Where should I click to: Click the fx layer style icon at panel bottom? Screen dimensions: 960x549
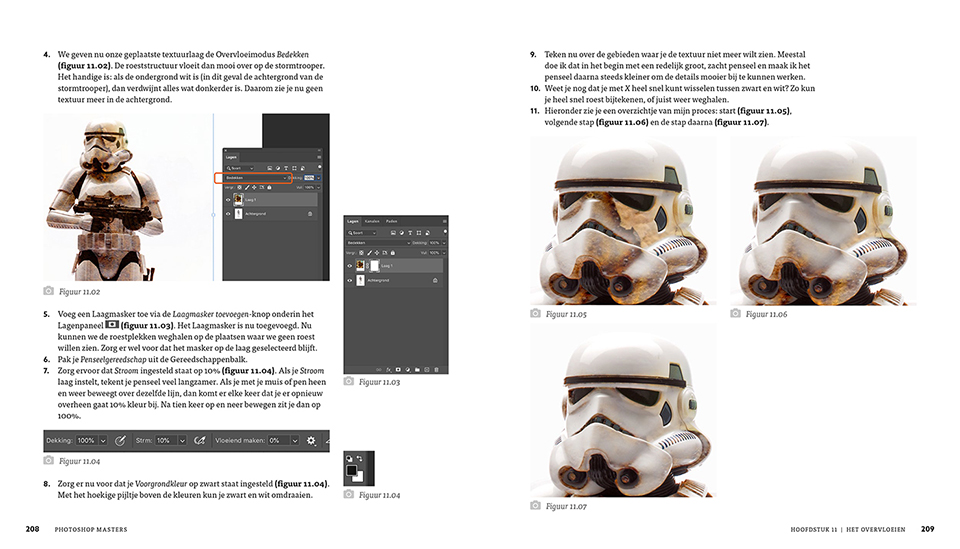point(388,370)
